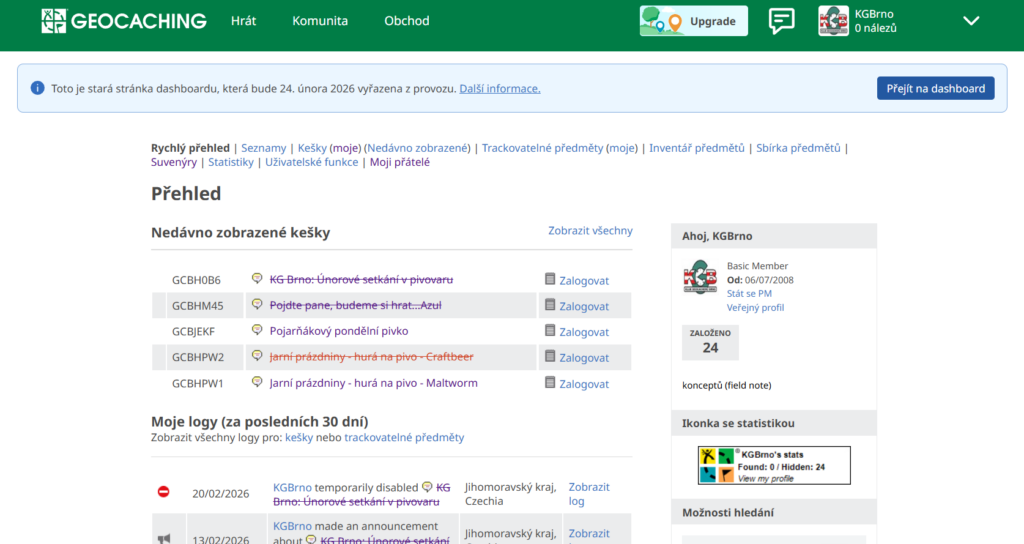This screenshot has width=1024, height=544.
Task: Click the event icon beside Craftbeer cache
Action: pos(257,356)
